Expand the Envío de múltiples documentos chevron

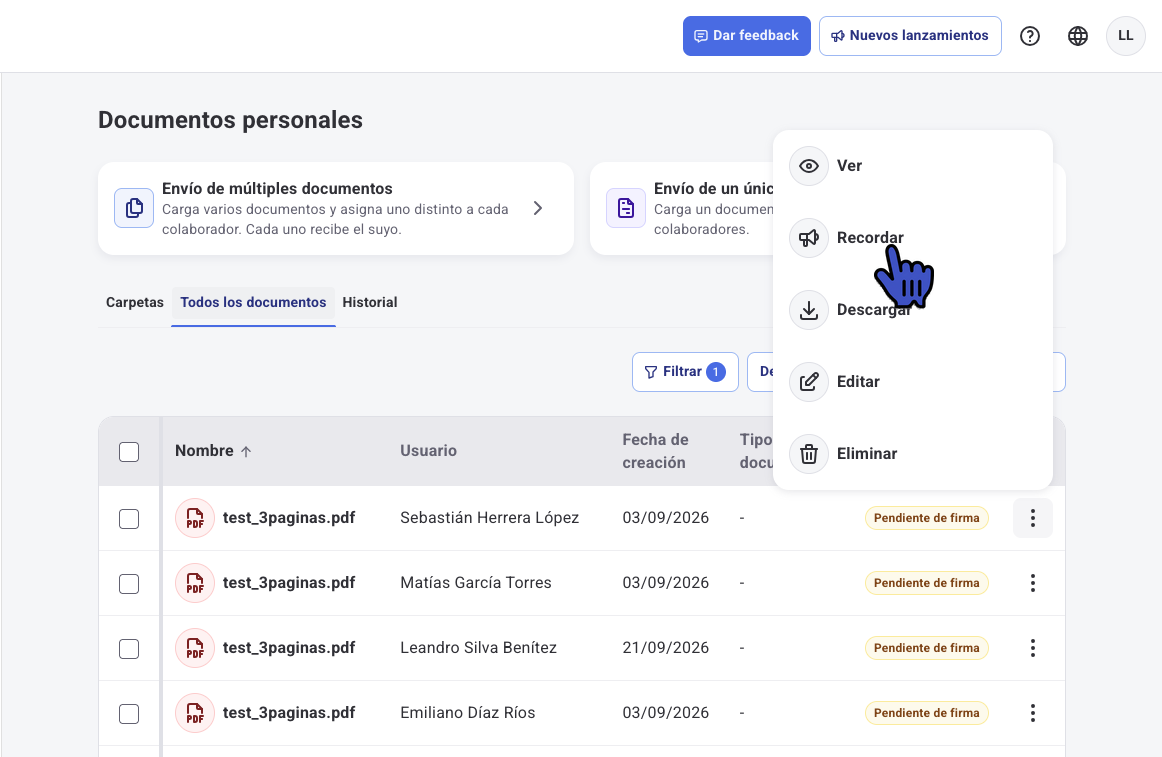[538, 208]
